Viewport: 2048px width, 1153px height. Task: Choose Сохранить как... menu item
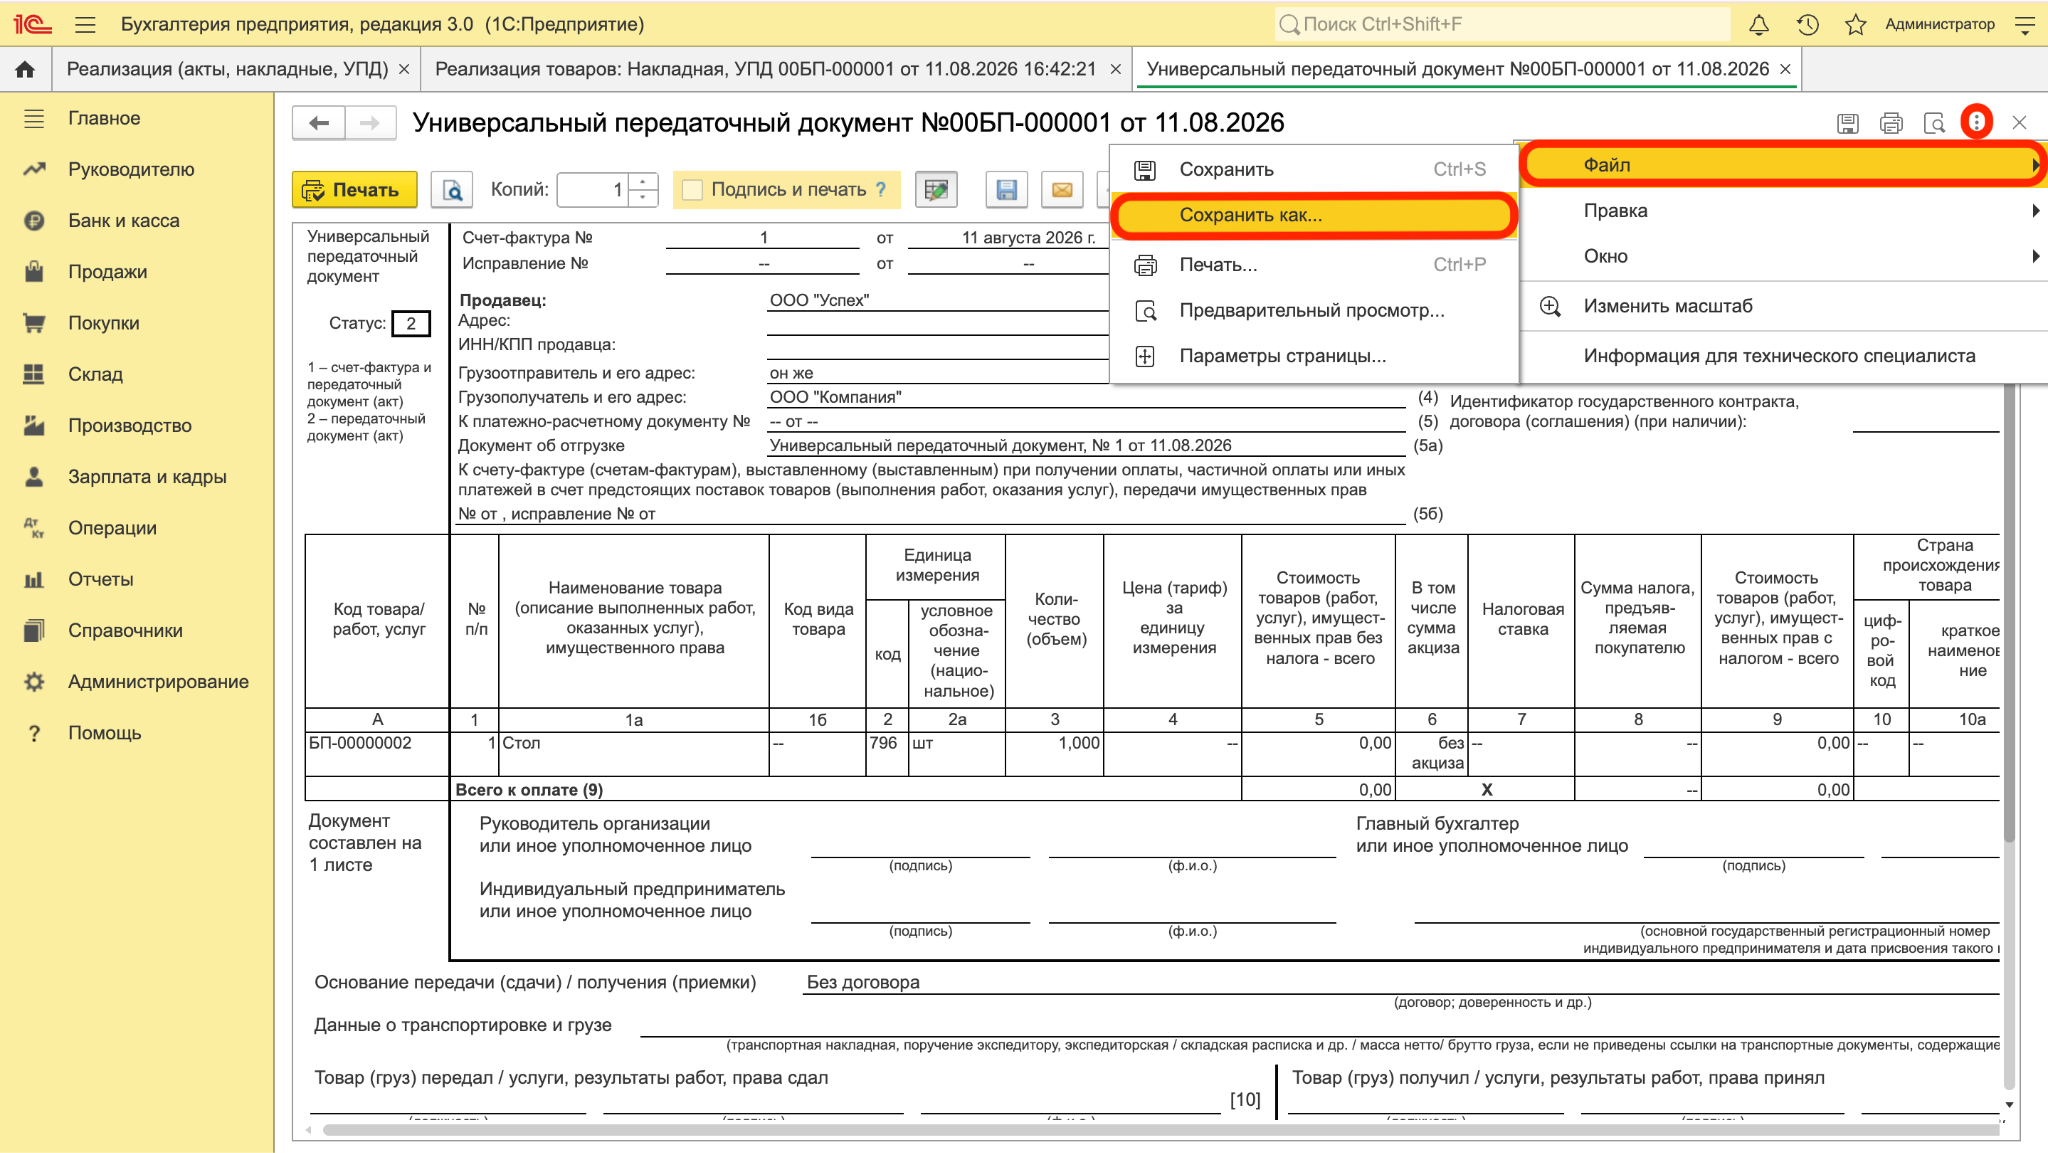1314,215
